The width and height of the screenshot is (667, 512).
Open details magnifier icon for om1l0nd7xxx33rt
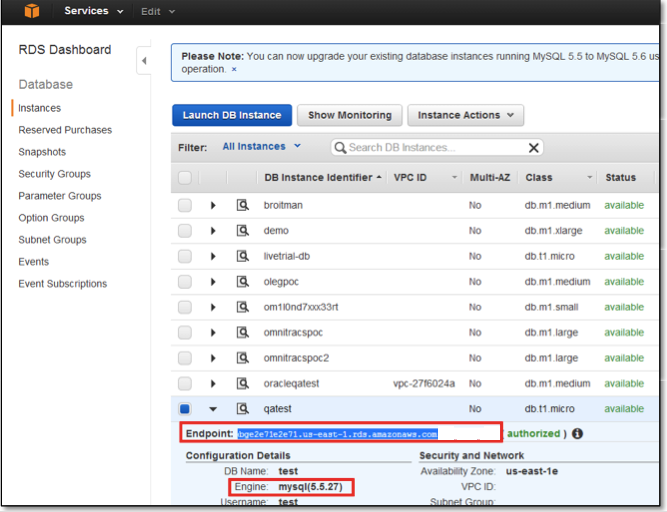tap(242, 307)
